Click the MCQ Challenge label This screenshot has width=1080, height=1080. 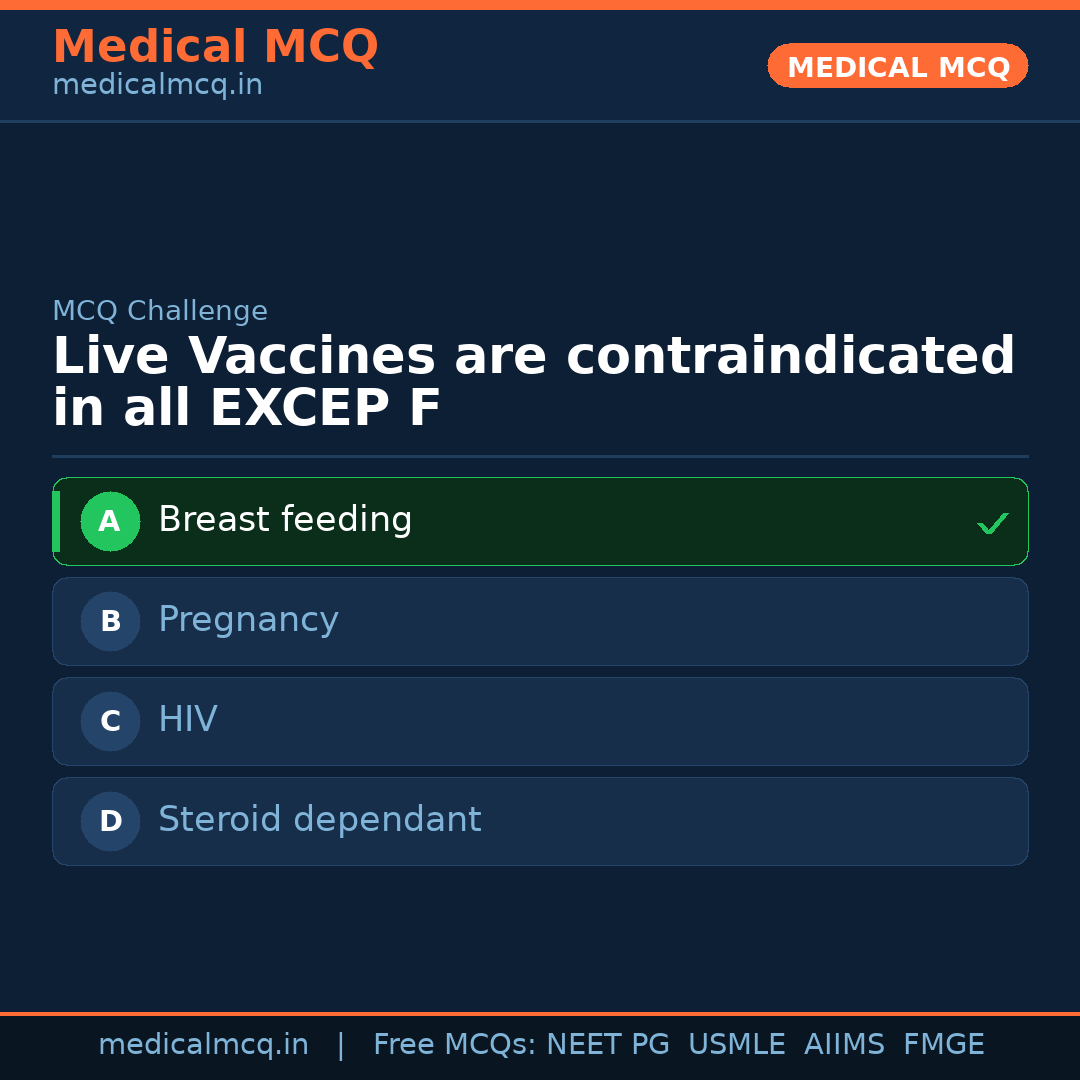(160, 311)
